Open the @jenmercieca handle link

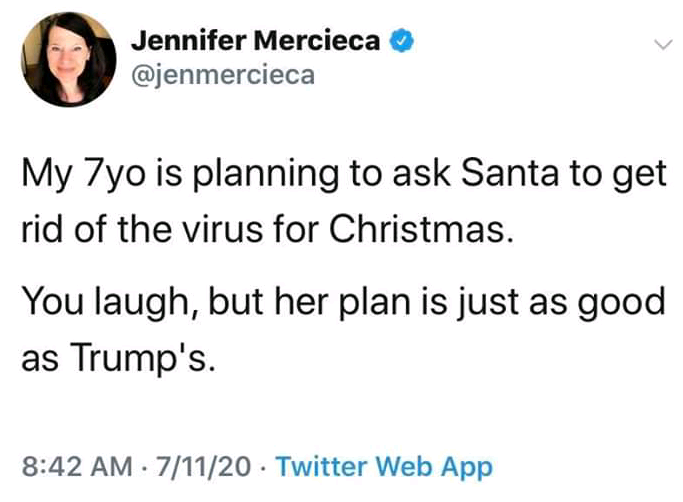coord(223,76)
